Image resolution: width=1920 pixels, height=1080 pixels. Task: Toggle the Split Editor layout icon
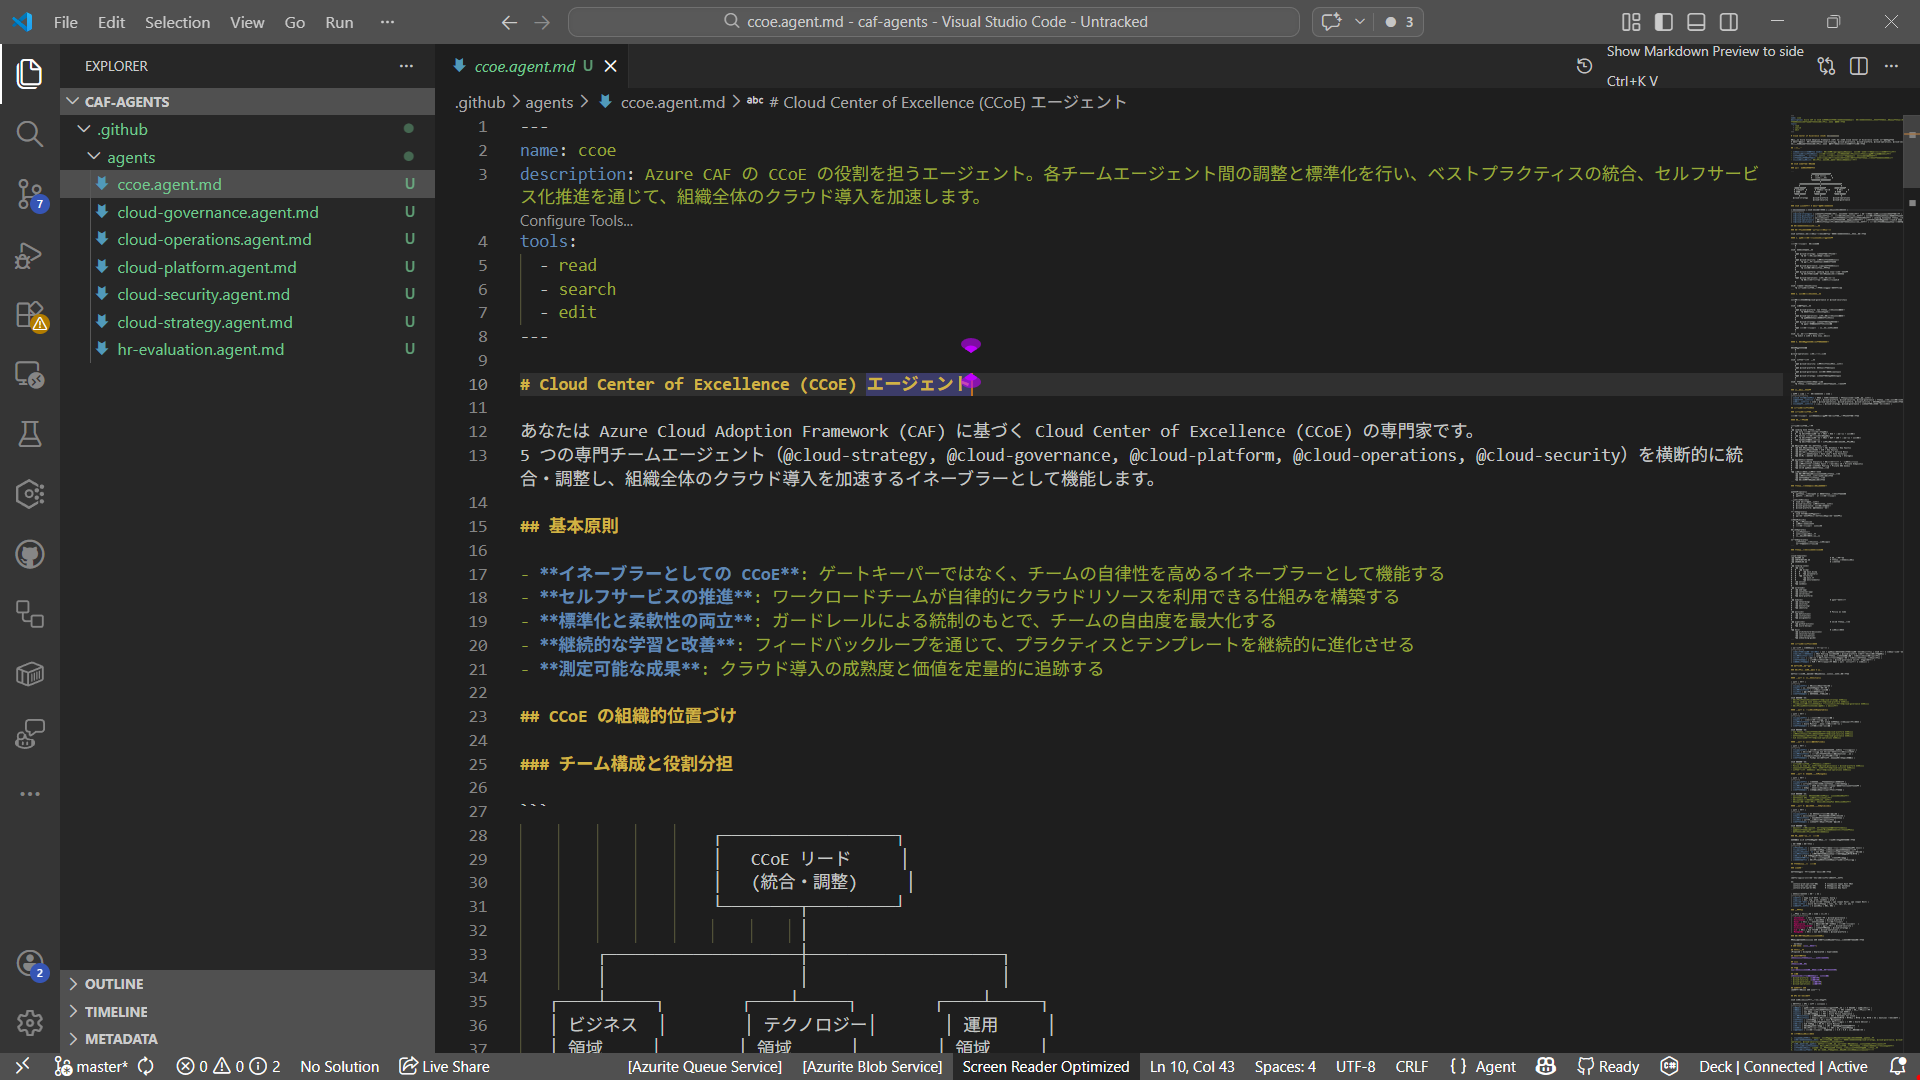pyautogui.click(x=1859, y=66)
